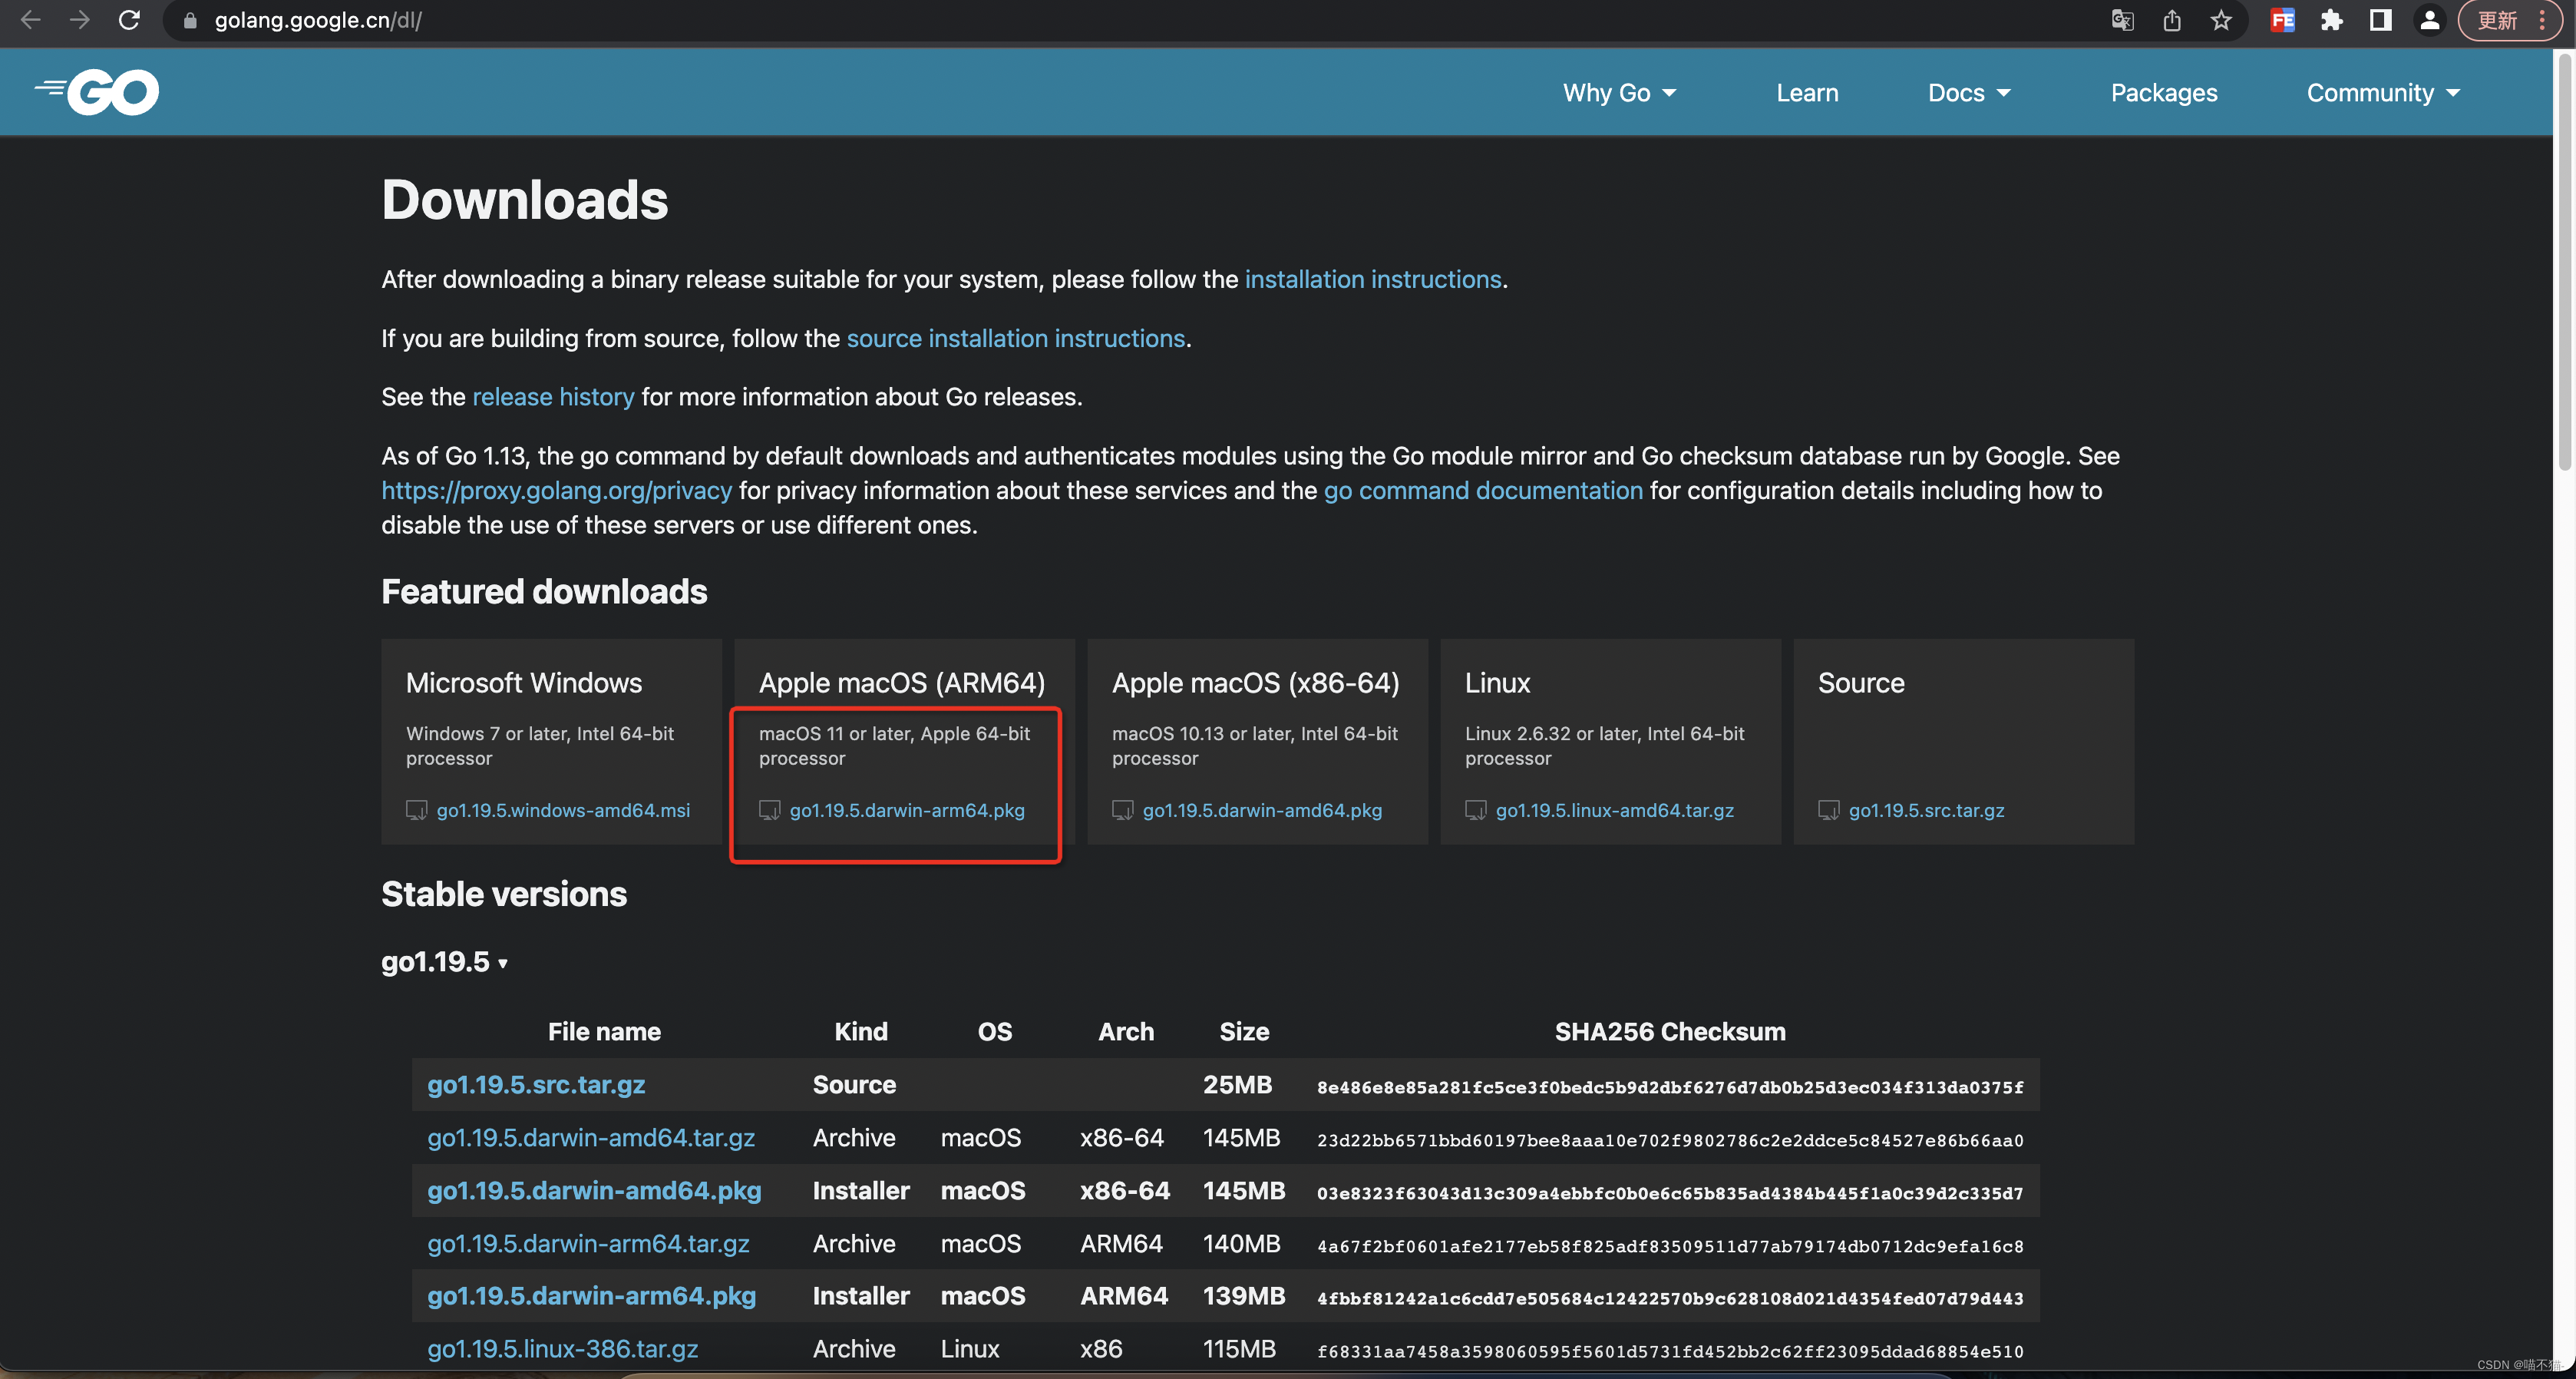
Task: Reload the page with refresh icon
Action: click(x=129, y=20)
